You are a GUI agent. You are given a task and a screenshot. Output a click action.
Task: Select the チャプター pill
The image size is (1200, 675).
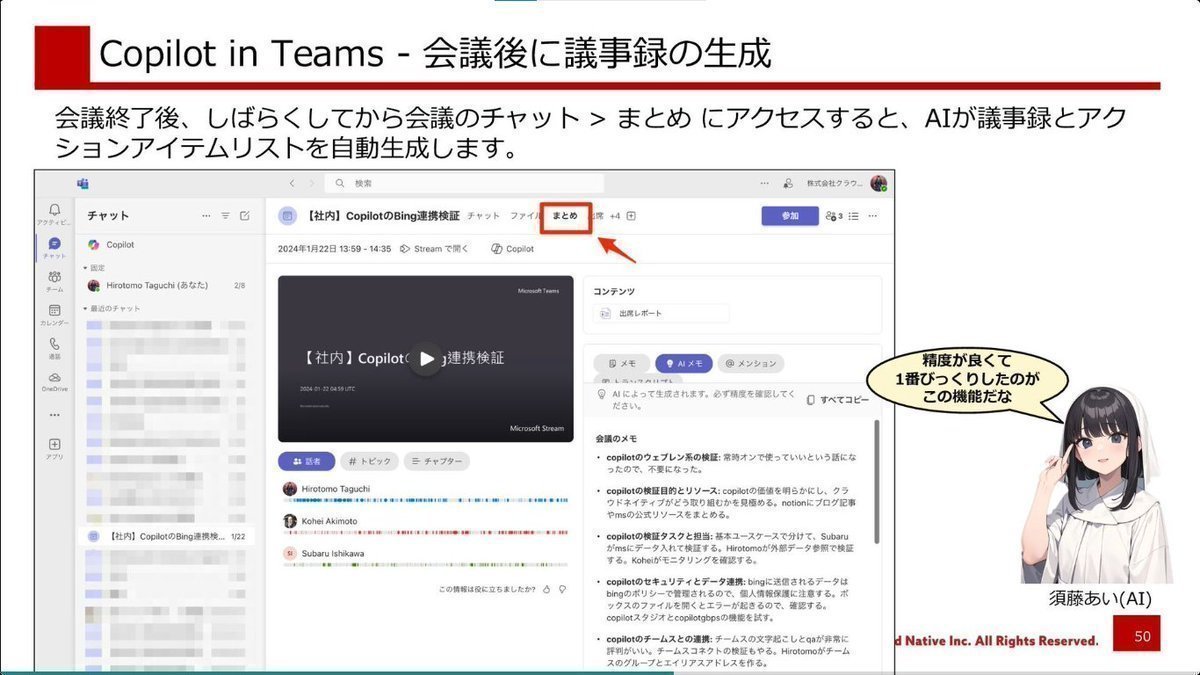point(436,462)
